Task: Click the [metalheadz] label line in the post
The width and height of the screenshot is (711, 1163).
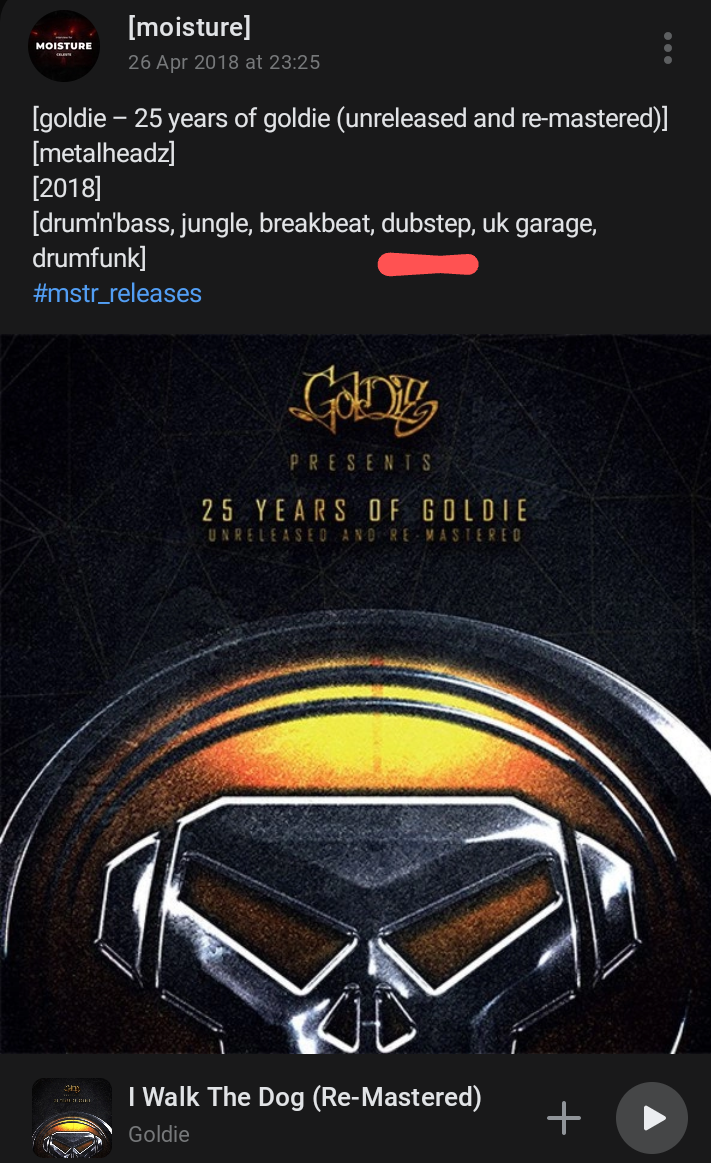Action: pyautogui.click(x=104, y=153)
